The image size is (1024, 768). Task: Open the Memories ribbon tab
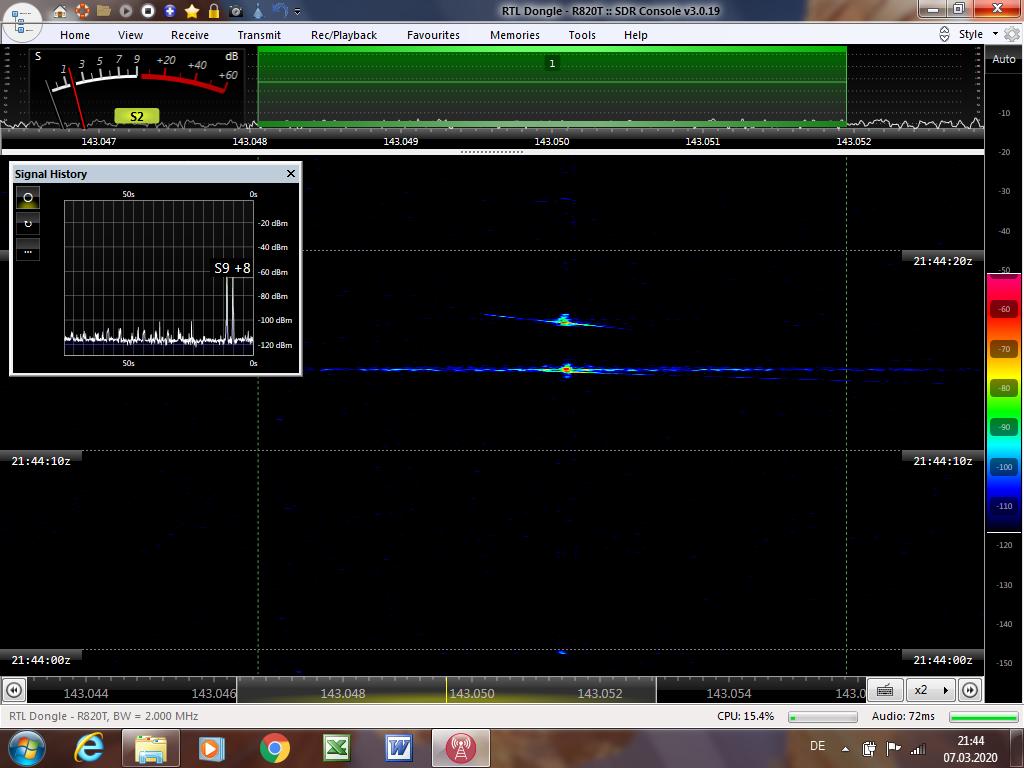pyautogui.click(x=515, y=35)
